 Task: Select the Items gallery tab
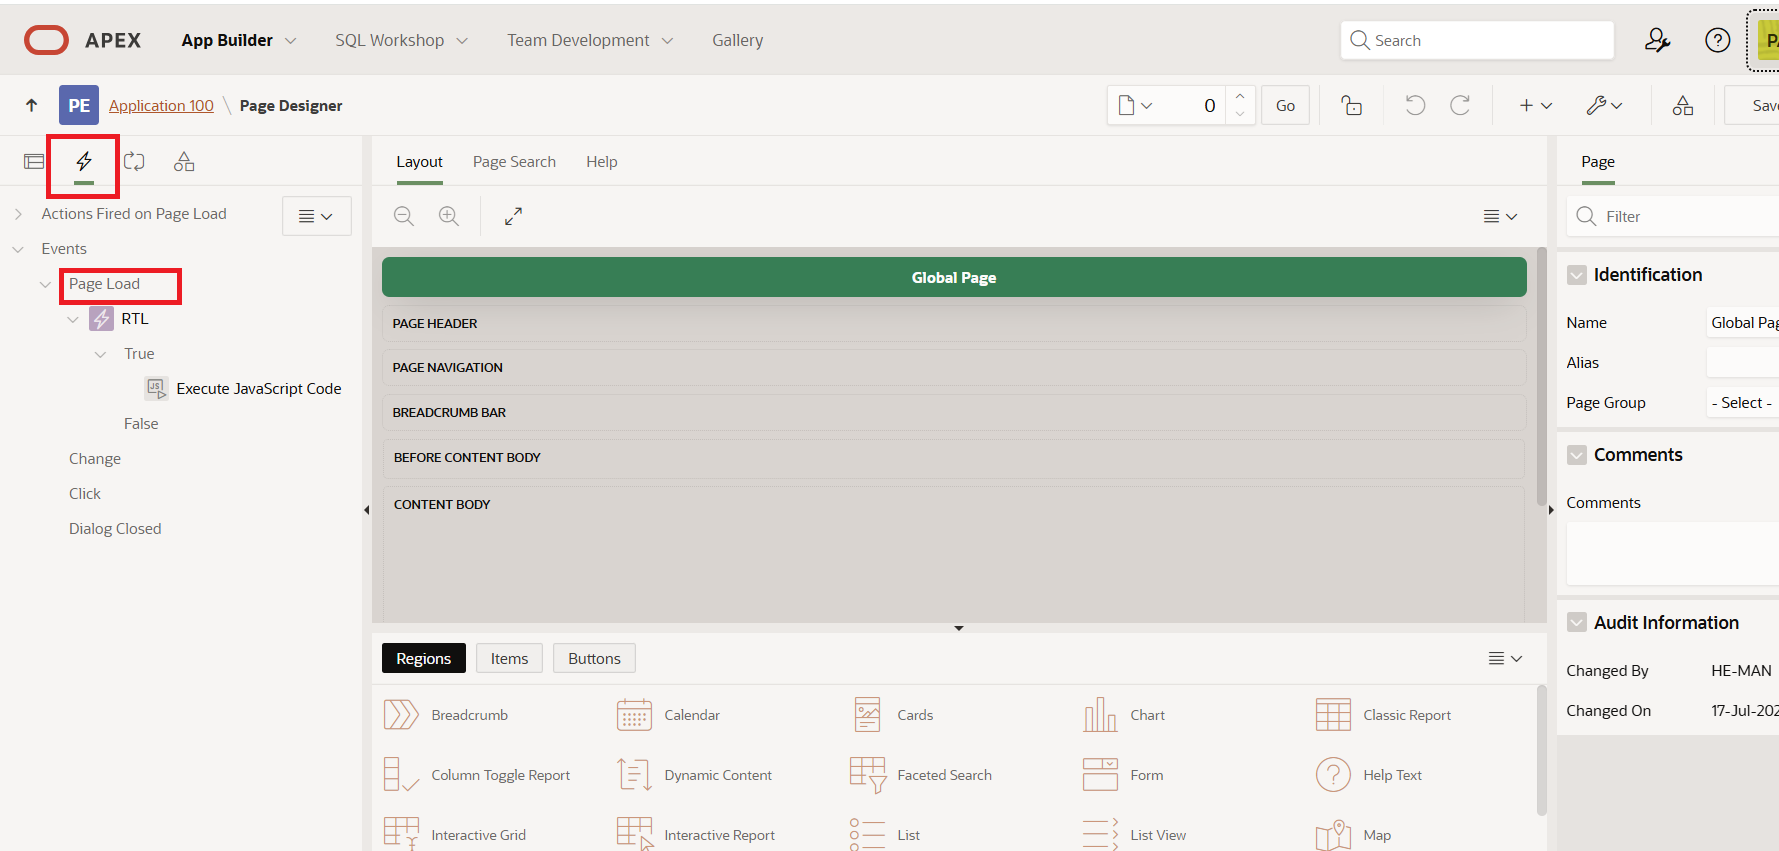click(509, 658)
